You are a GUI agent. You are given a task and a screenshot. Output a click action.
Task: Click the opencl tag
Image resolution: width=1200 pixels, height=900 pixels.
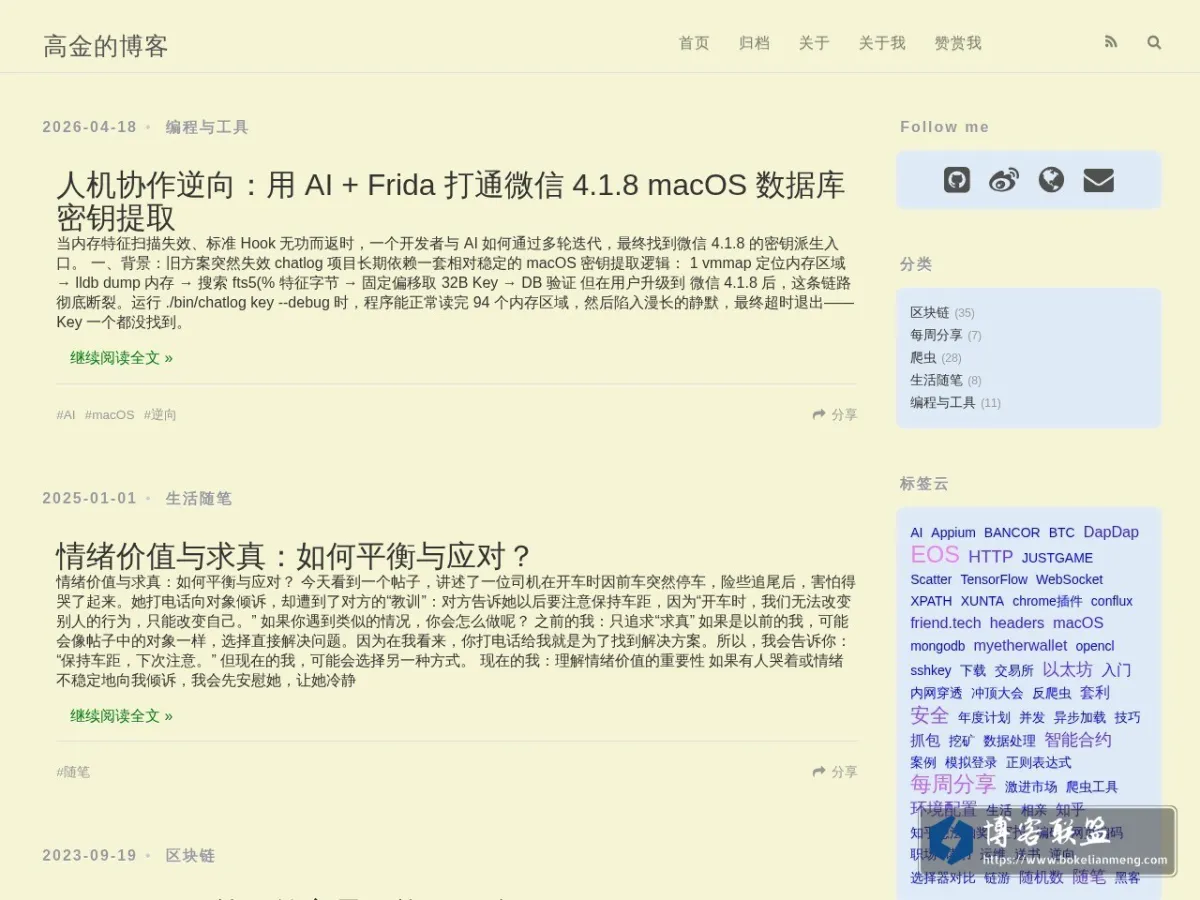pyautogui.click(x=1095, y=646)
